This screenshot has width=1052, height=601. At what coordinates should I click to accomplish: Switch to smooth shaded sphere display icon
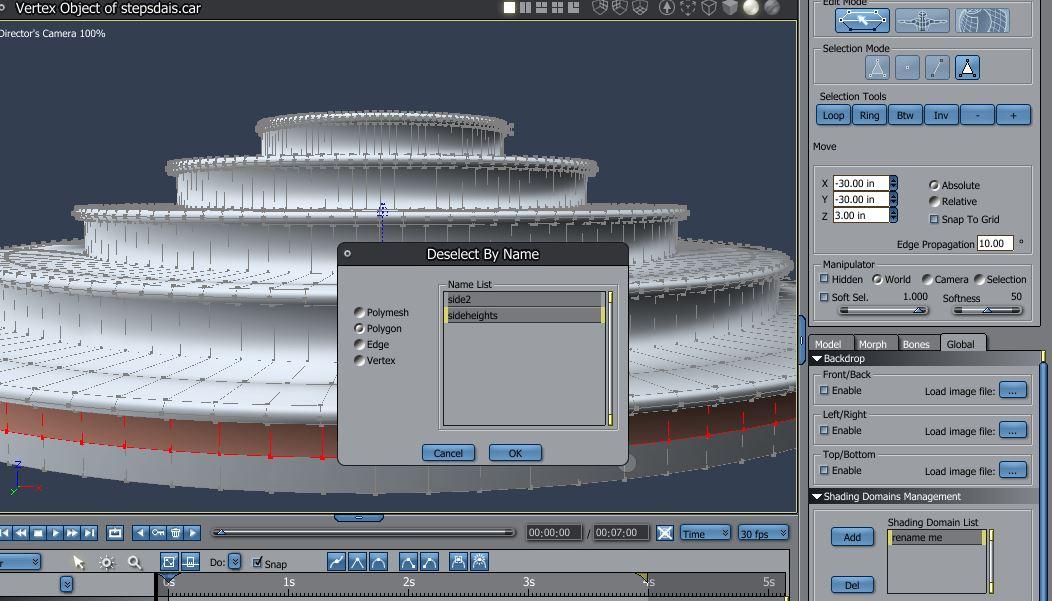point(751,7)
